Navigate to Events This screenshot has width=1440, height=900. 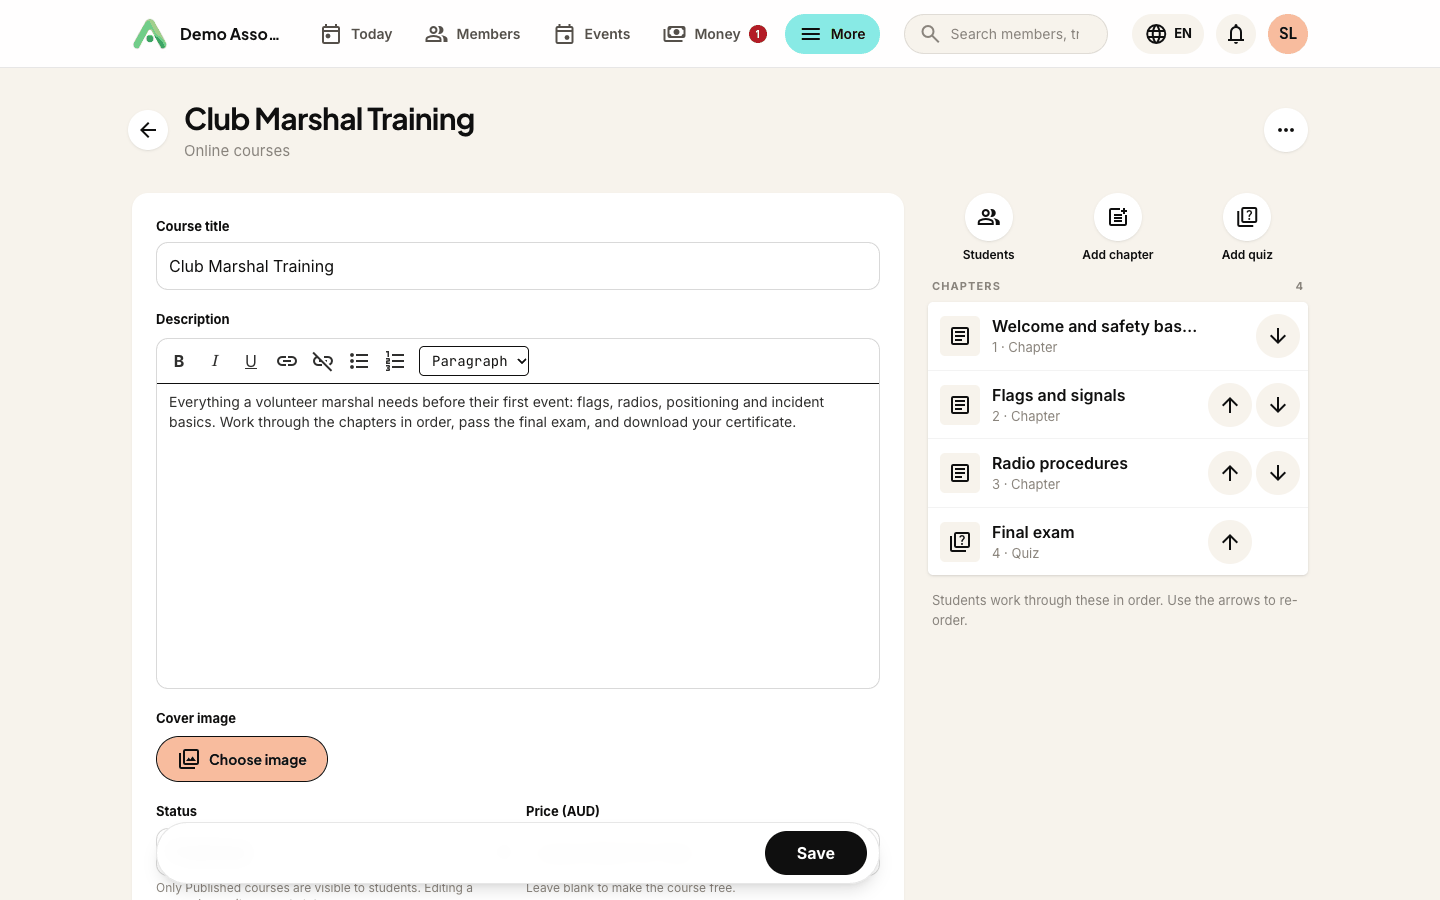(592, 34)
